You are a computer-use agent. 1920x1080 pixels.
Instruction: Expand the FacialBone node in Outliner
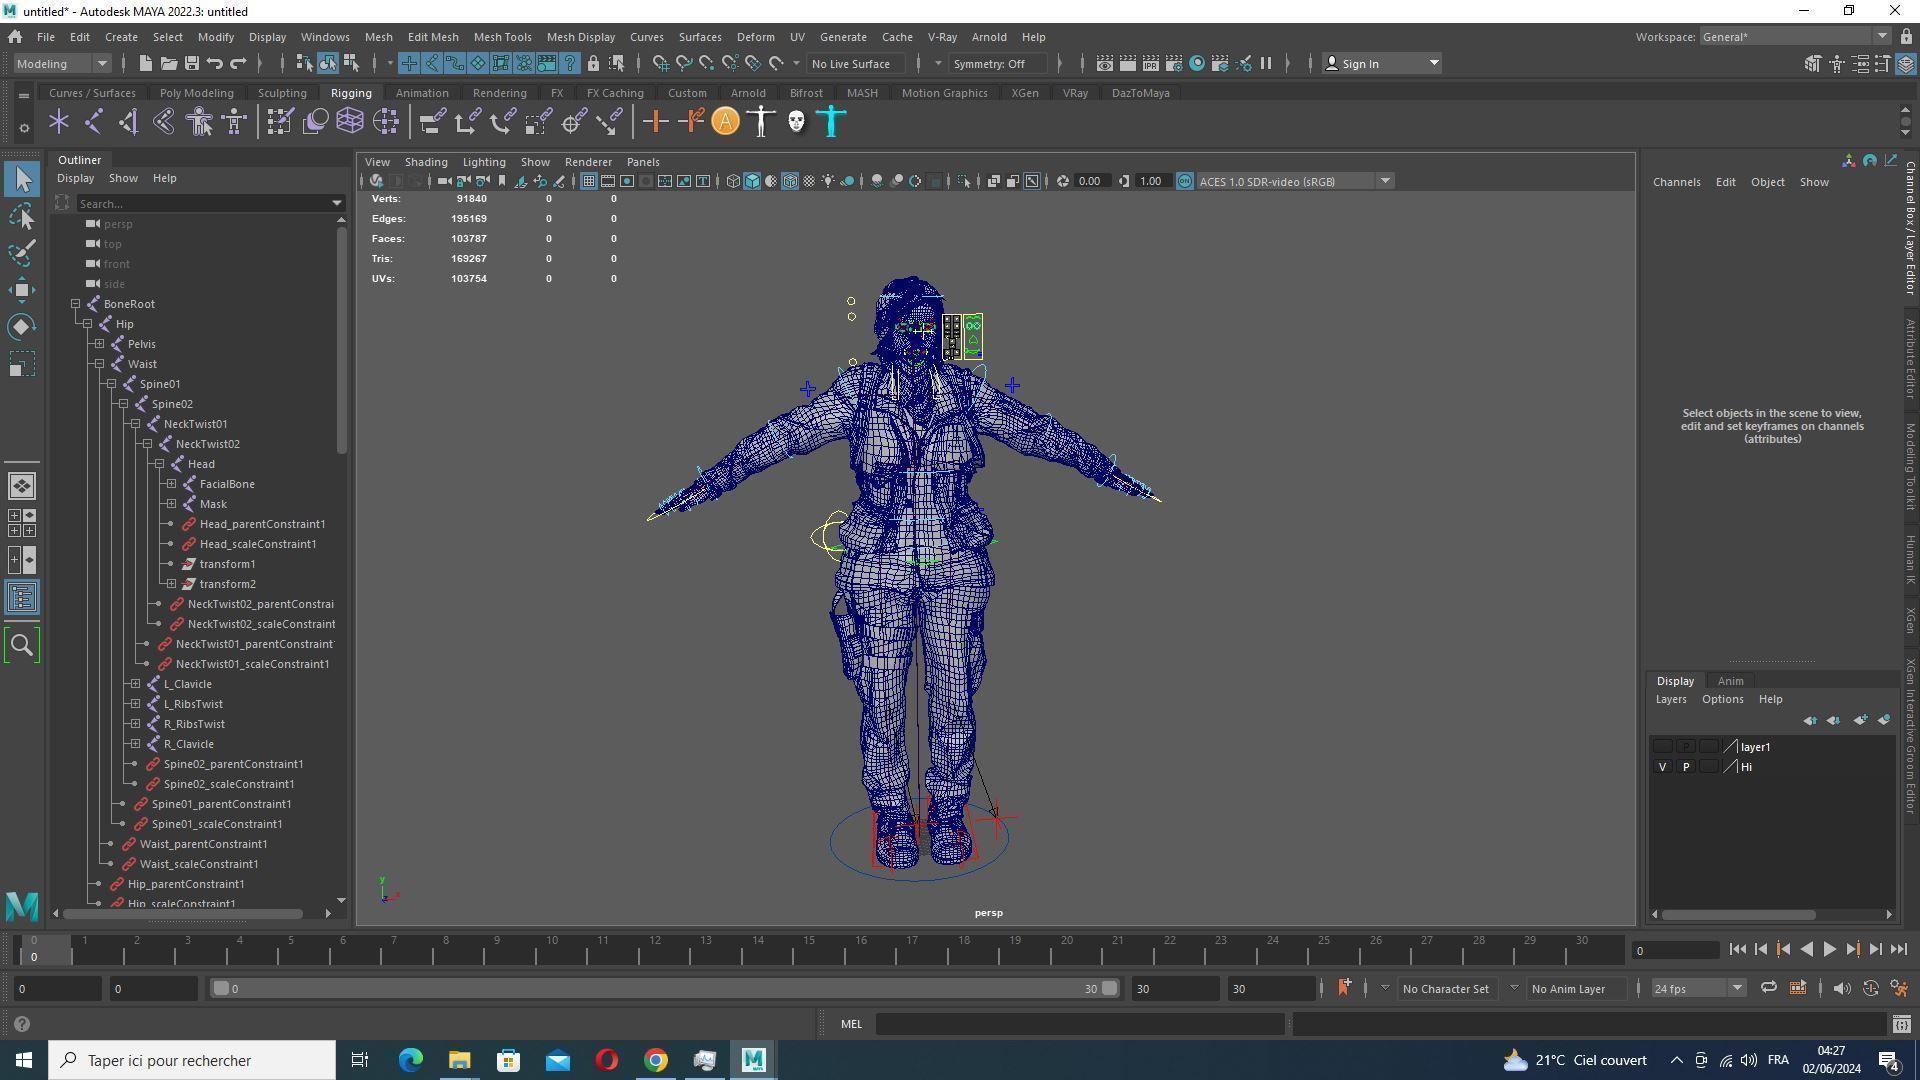click(x=171, y=484)
